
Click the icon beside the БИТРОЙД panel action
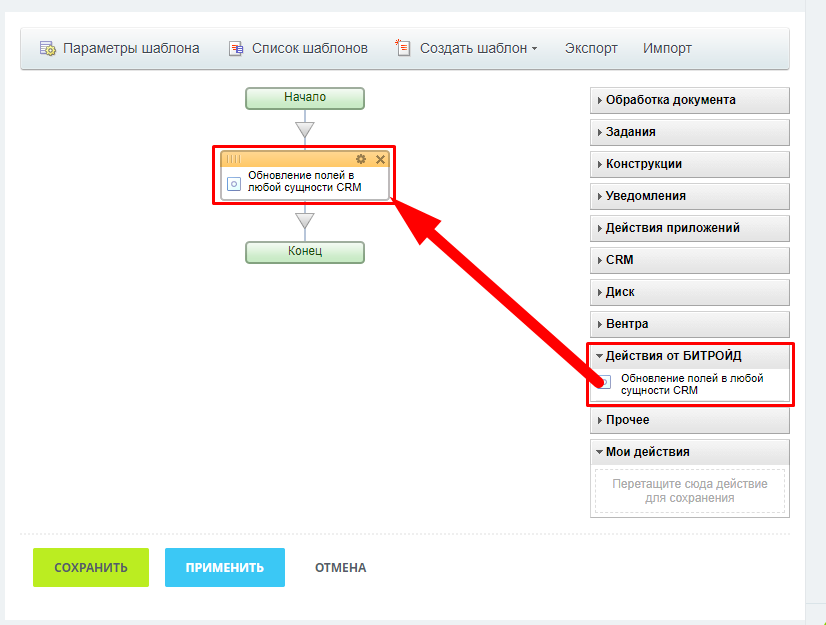(x=603, y=383)
